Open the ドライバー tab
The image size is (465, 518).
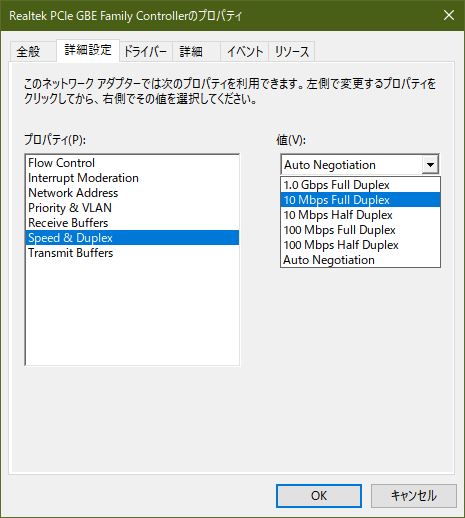click(x=146, y=52)
